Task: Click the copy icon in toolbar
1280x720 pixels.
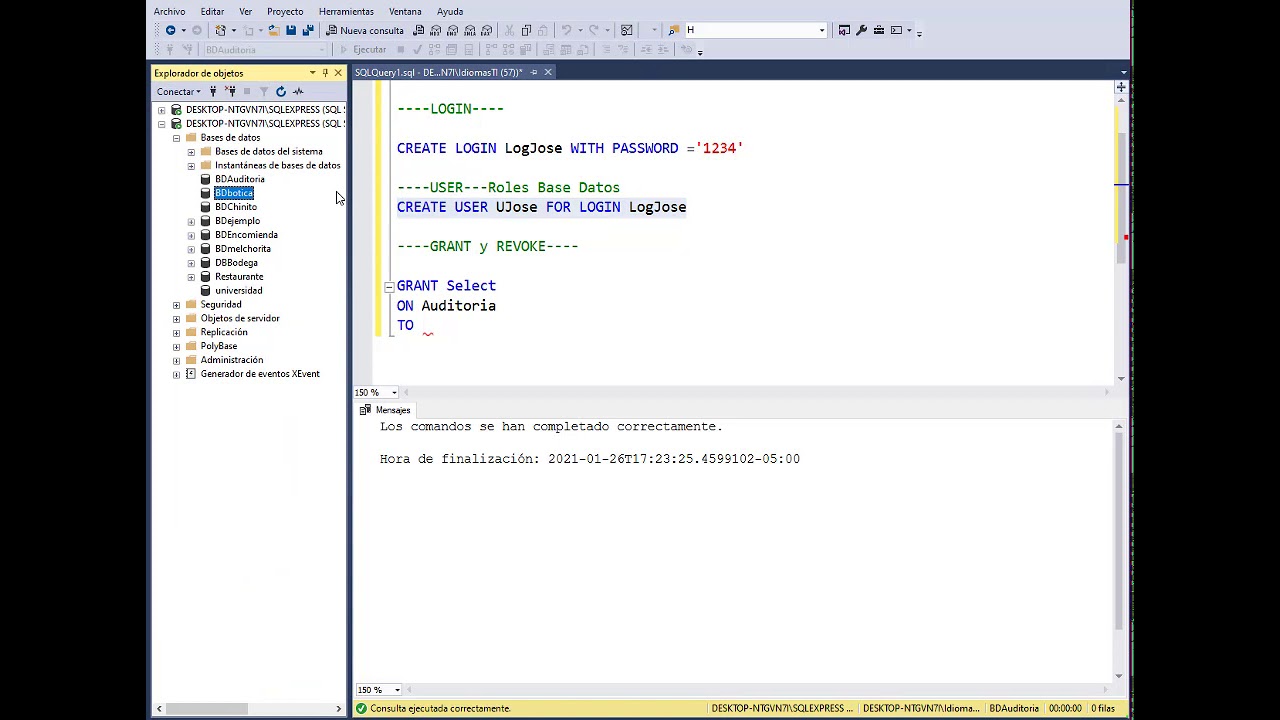Action: click(526, 30)
